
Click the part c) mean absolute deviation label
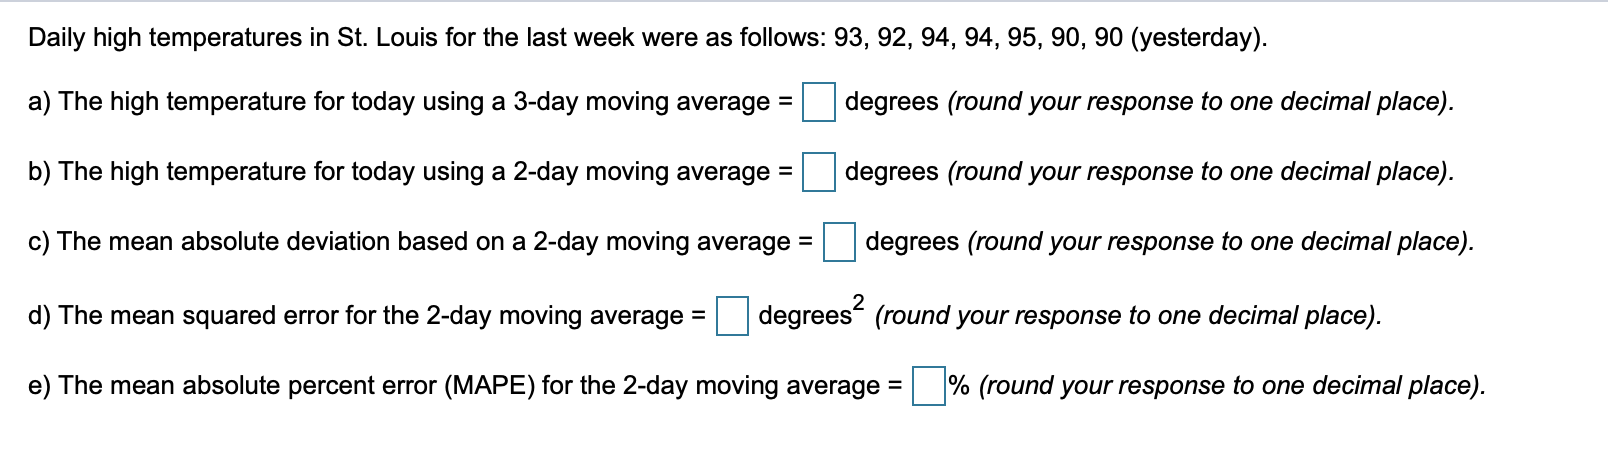(420, 243)
